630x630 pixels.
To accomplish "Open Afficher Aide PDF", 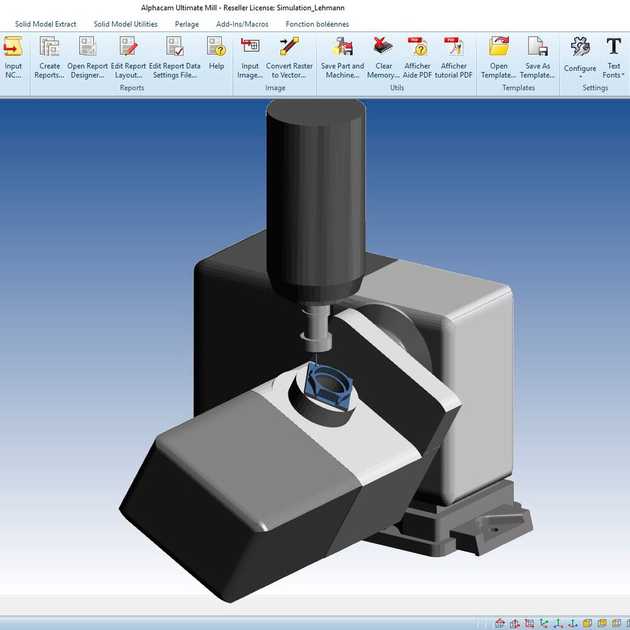I will 417,47.
